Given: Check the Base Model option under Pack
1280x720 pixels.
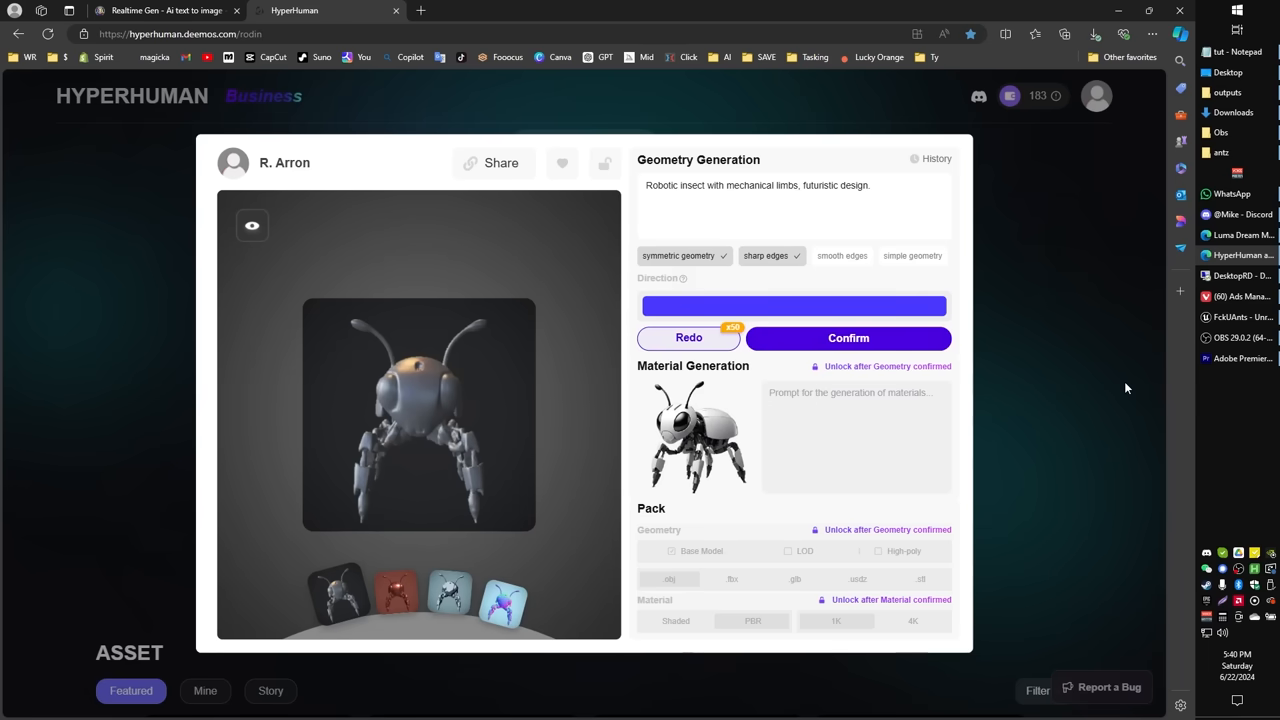Looking at the screenshot, I should click(672, 551).
